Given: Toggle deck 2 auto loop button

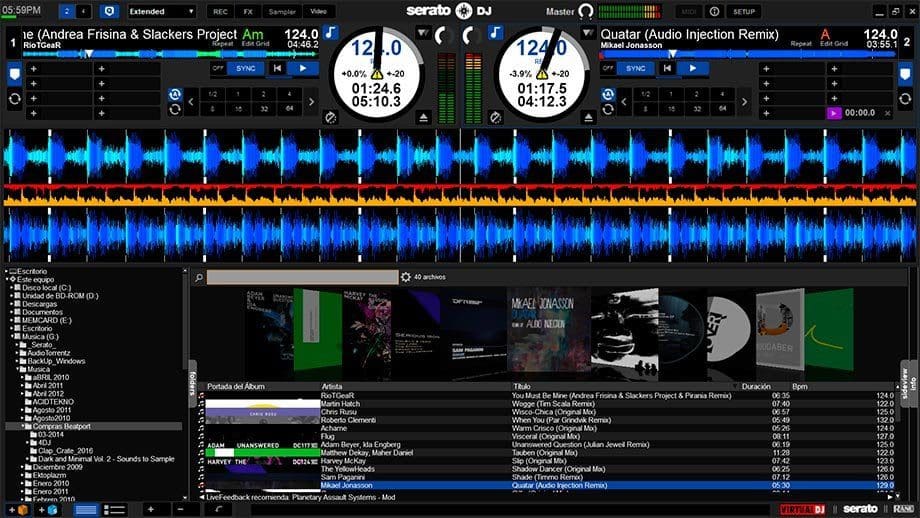Looking at the screenshot, I should point(608,94).
